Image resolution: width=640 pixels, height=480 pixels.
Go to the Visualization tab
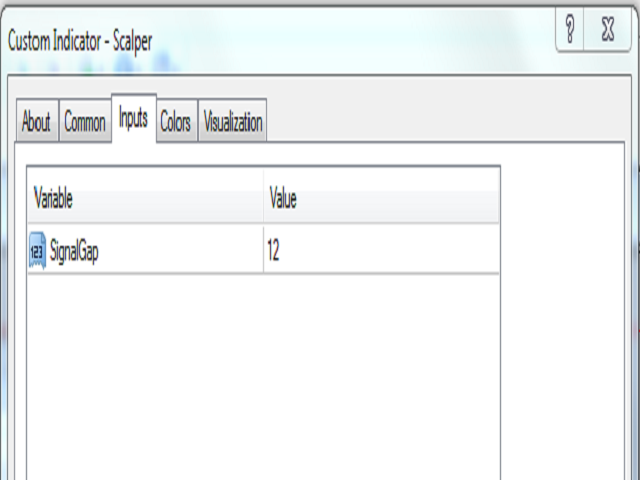233,121
